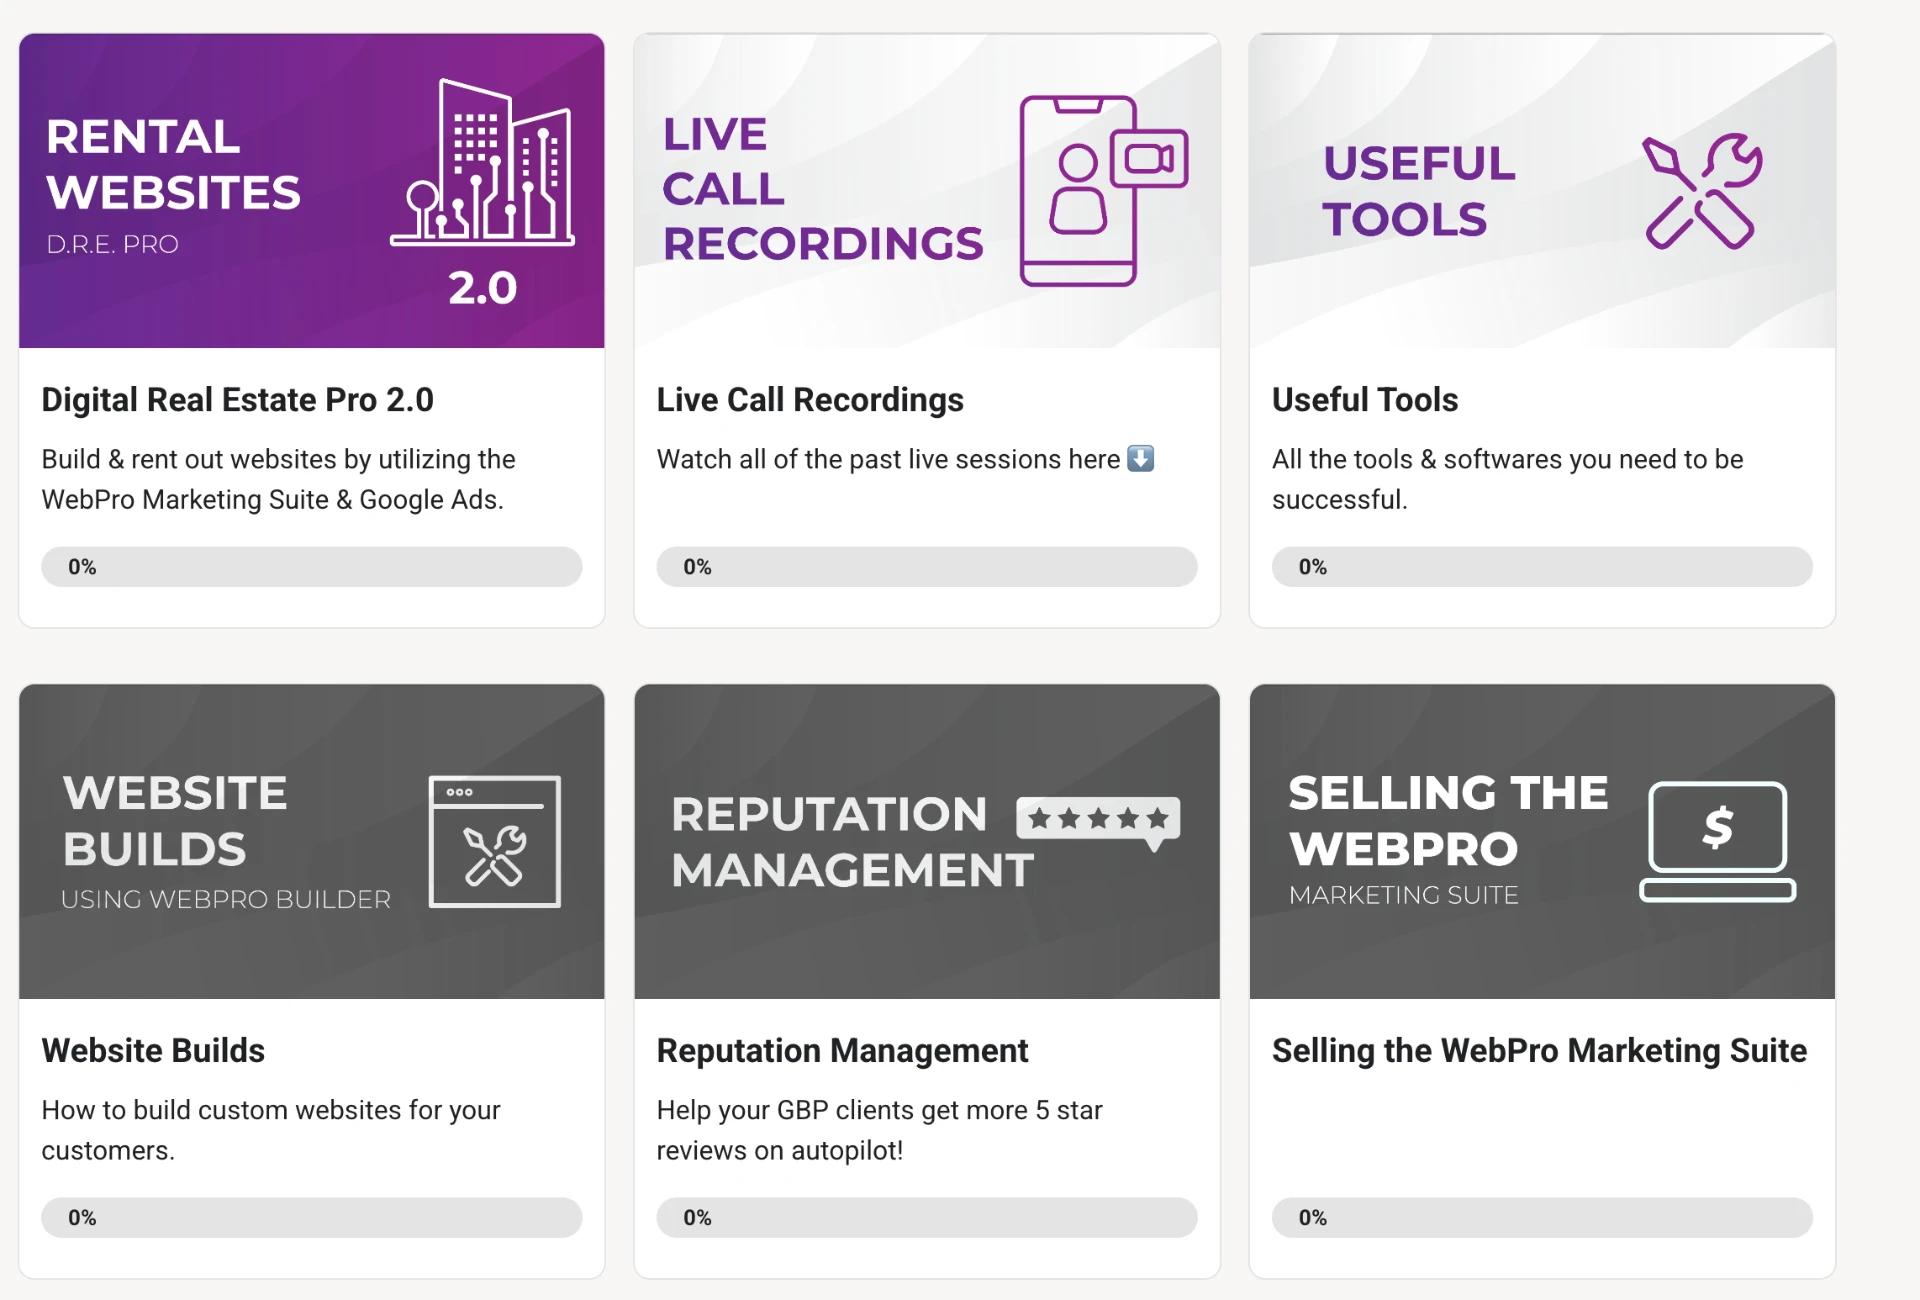Screen dimensions: 1920x1300
Task: Open the Live Call Recordings banner image
Action: [x=927, y=191]
